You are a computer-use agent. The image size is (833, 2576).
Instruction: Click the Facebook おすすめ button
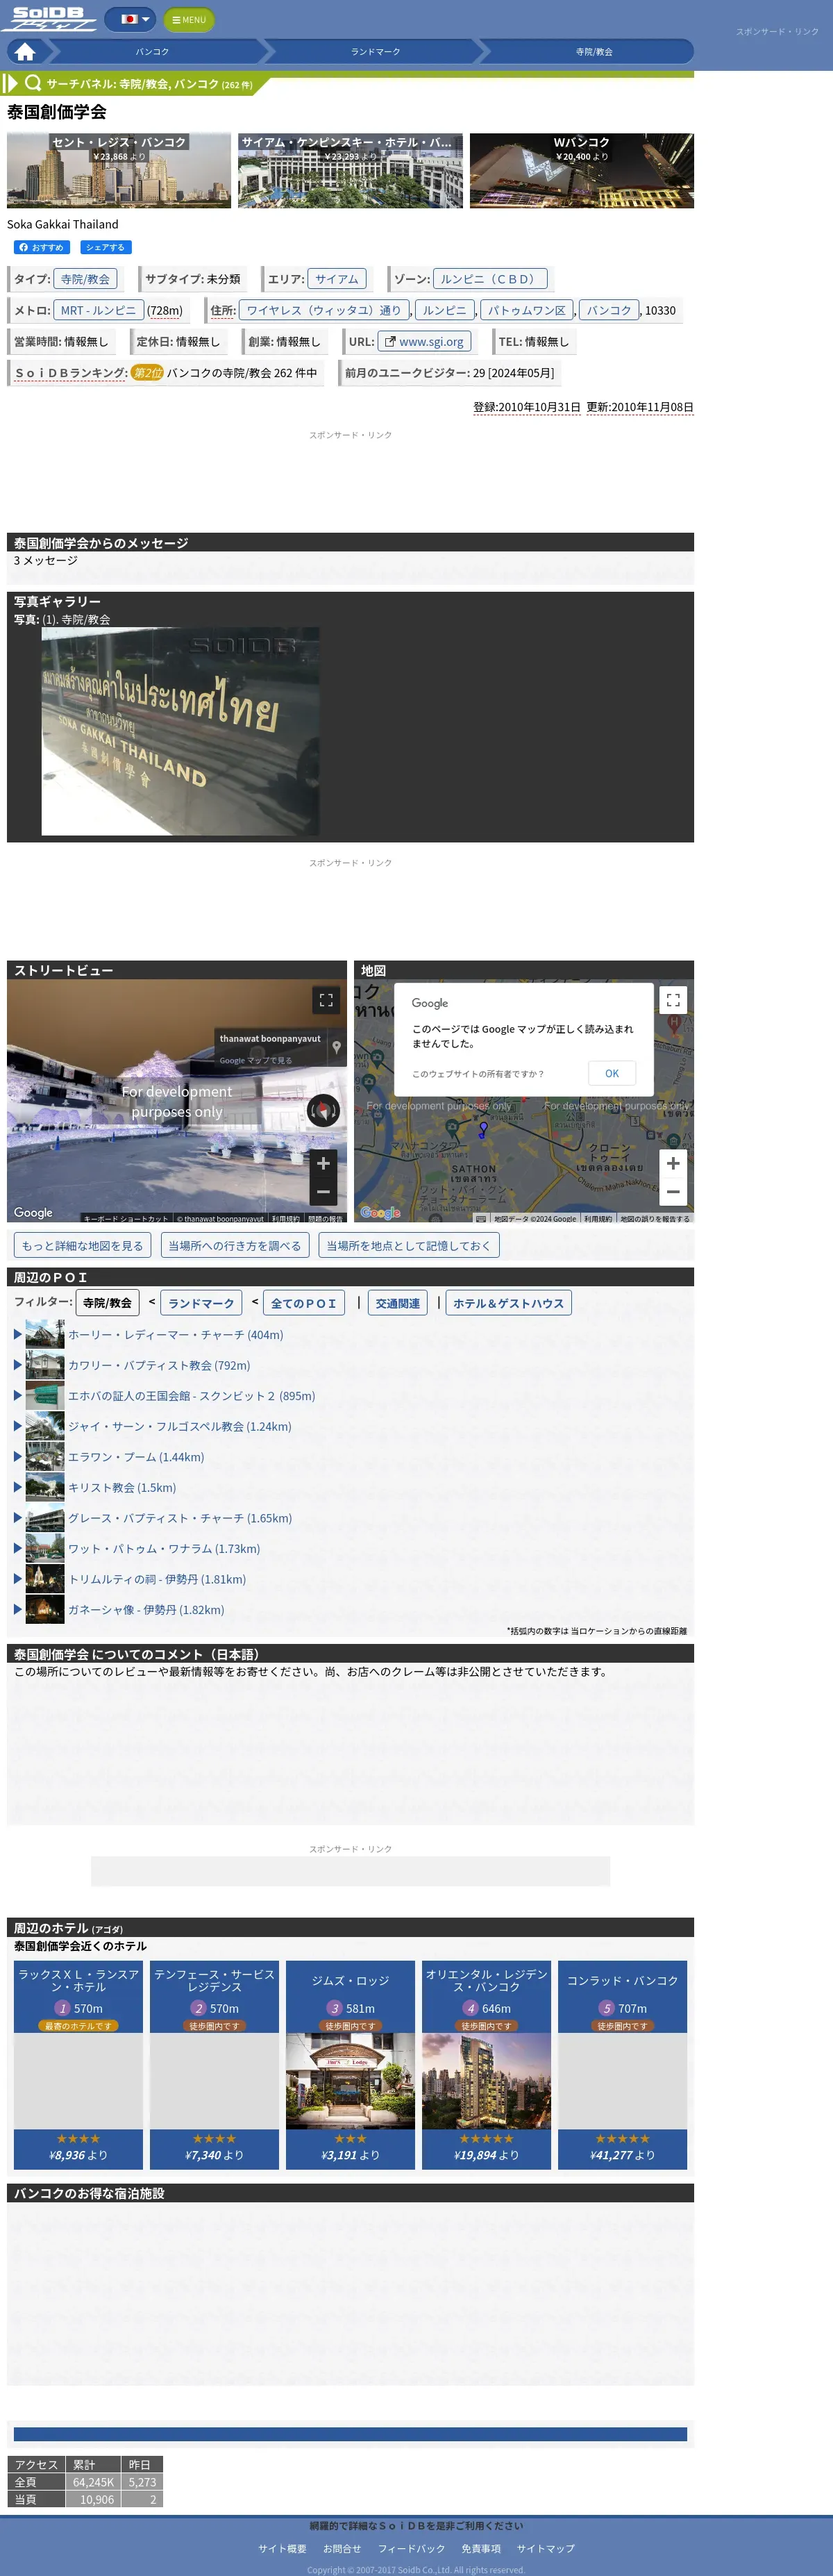(x=41, y=247)
